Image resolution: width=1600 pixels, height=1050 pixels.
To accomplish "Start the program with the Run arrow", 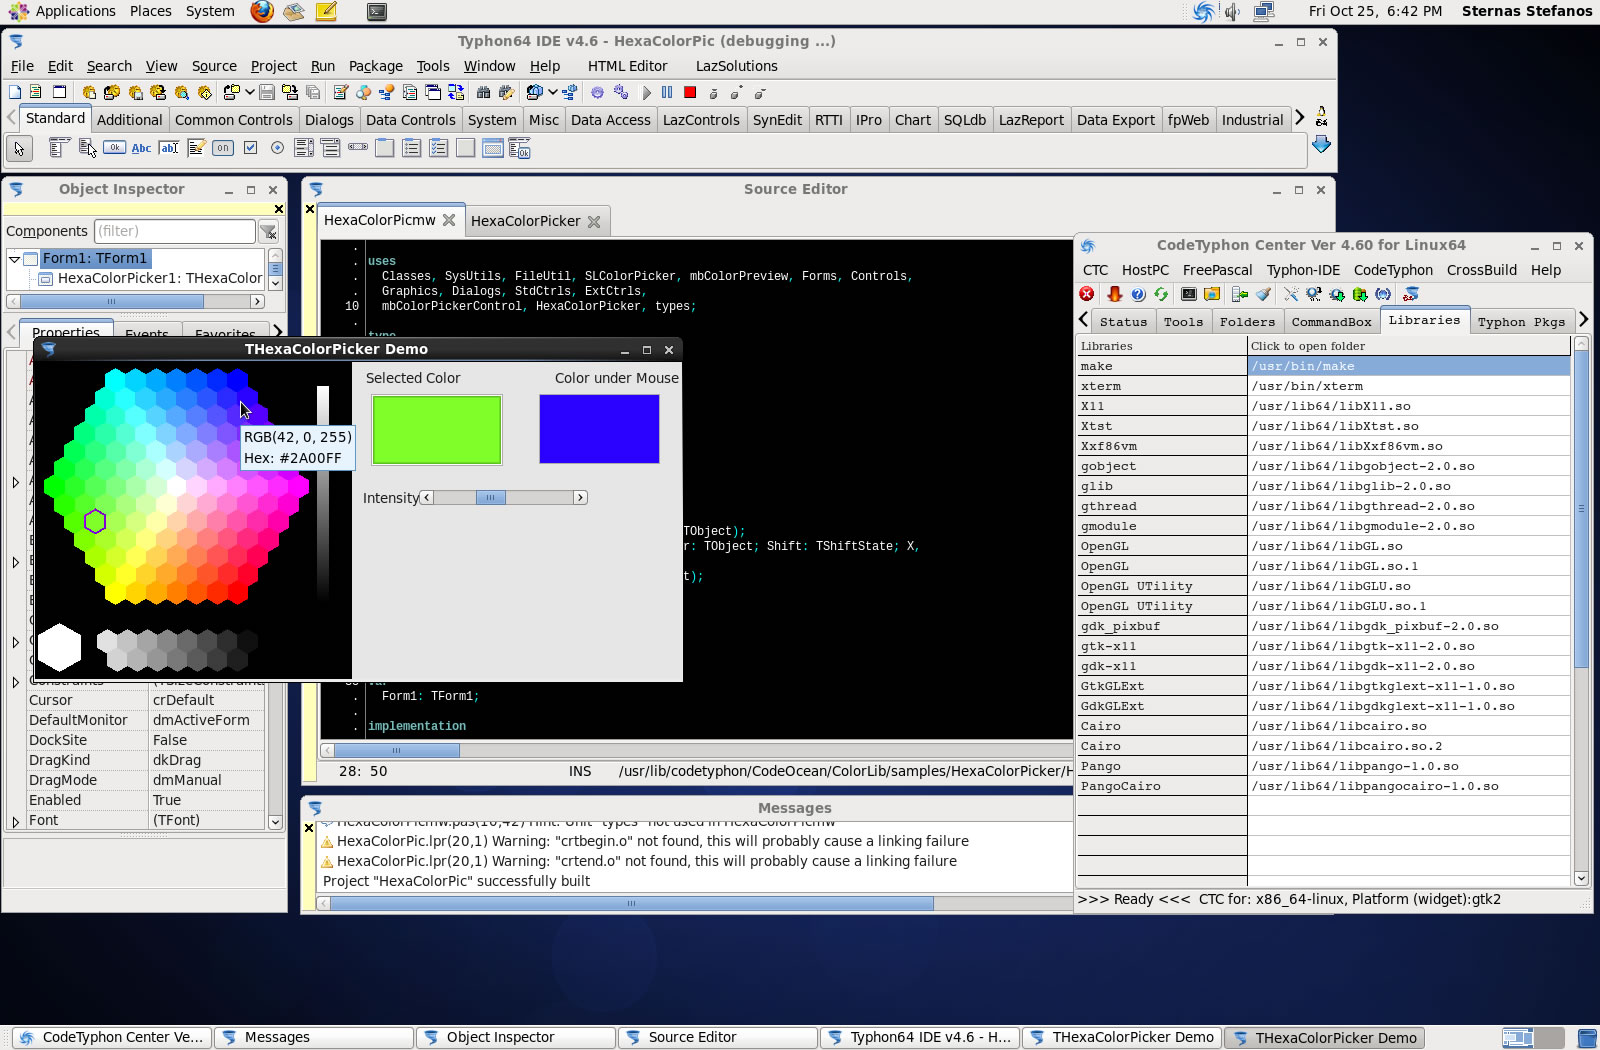I will click(x=647, y=92).
